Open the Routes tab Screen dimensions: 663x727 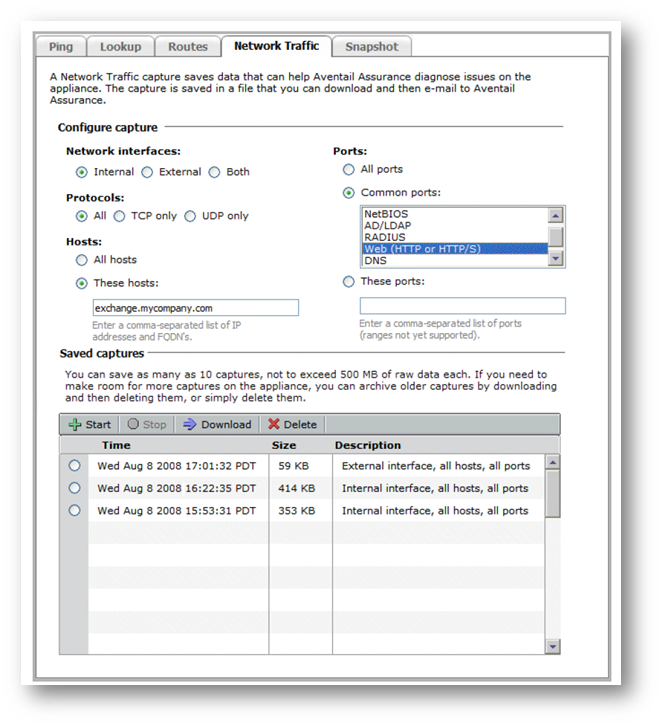coord(188,46)
